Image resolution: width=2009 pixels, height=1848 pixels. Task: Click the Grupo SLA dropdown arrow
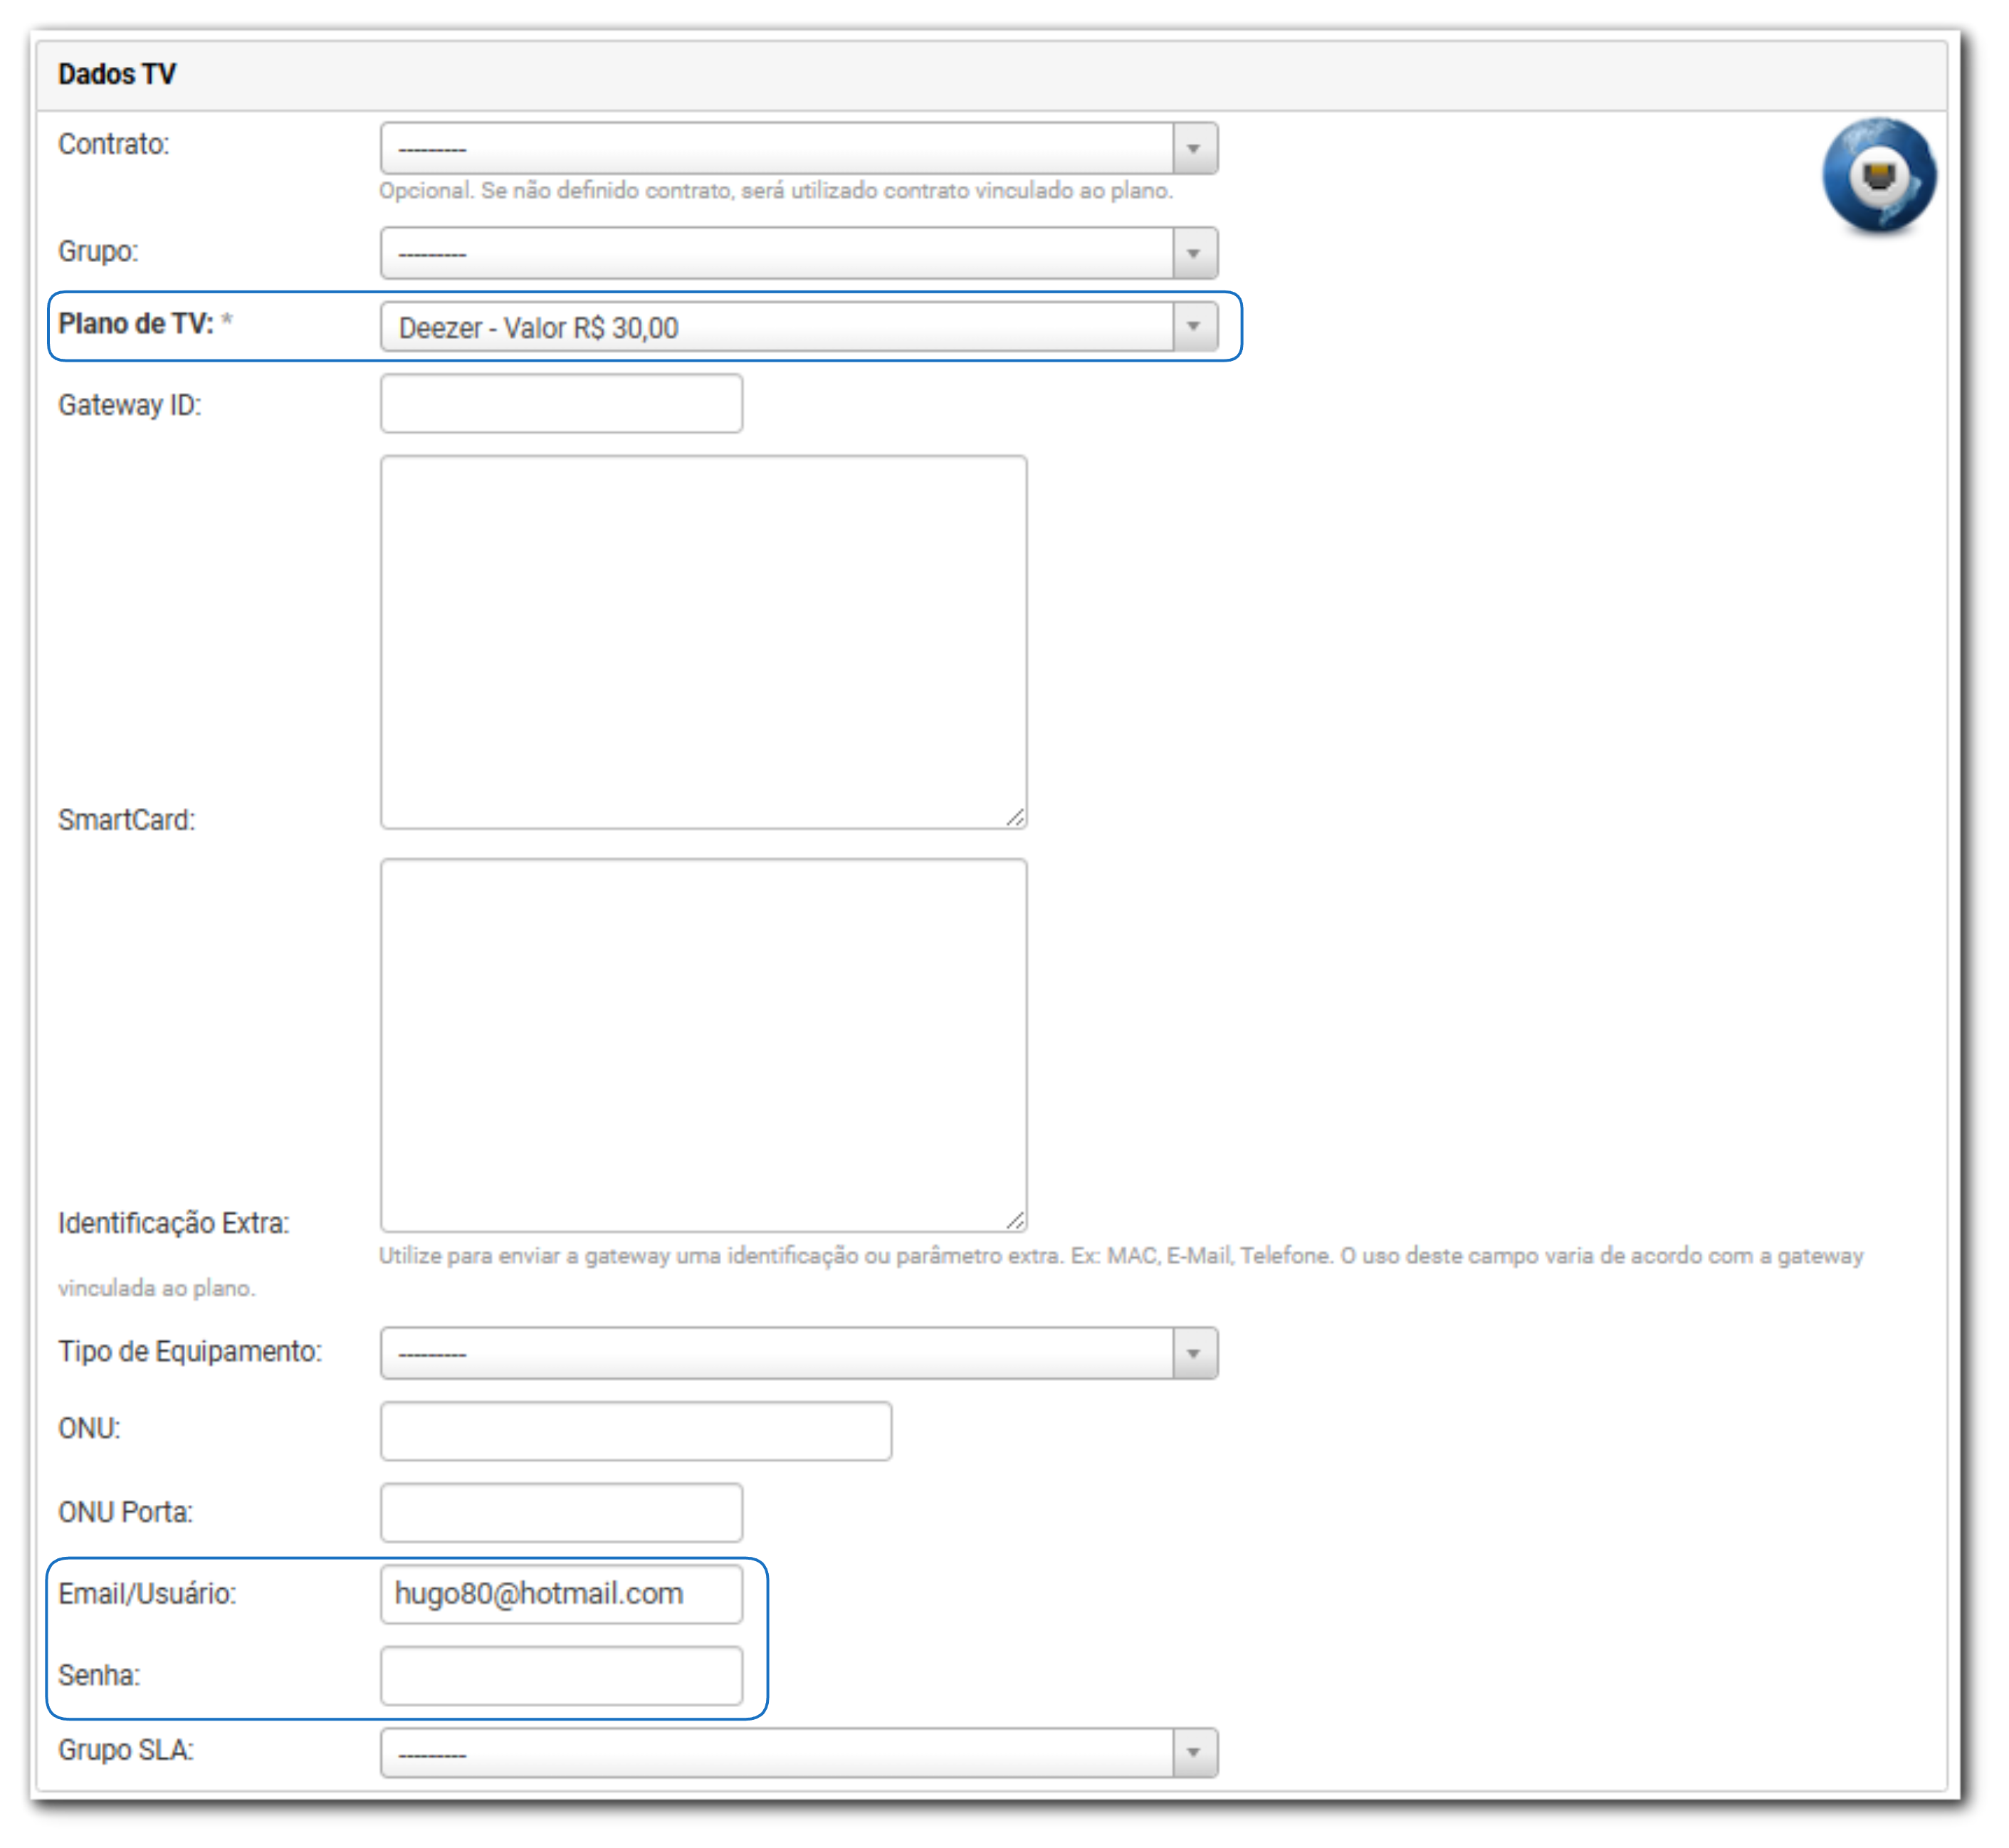(x=1193, y=1753)
